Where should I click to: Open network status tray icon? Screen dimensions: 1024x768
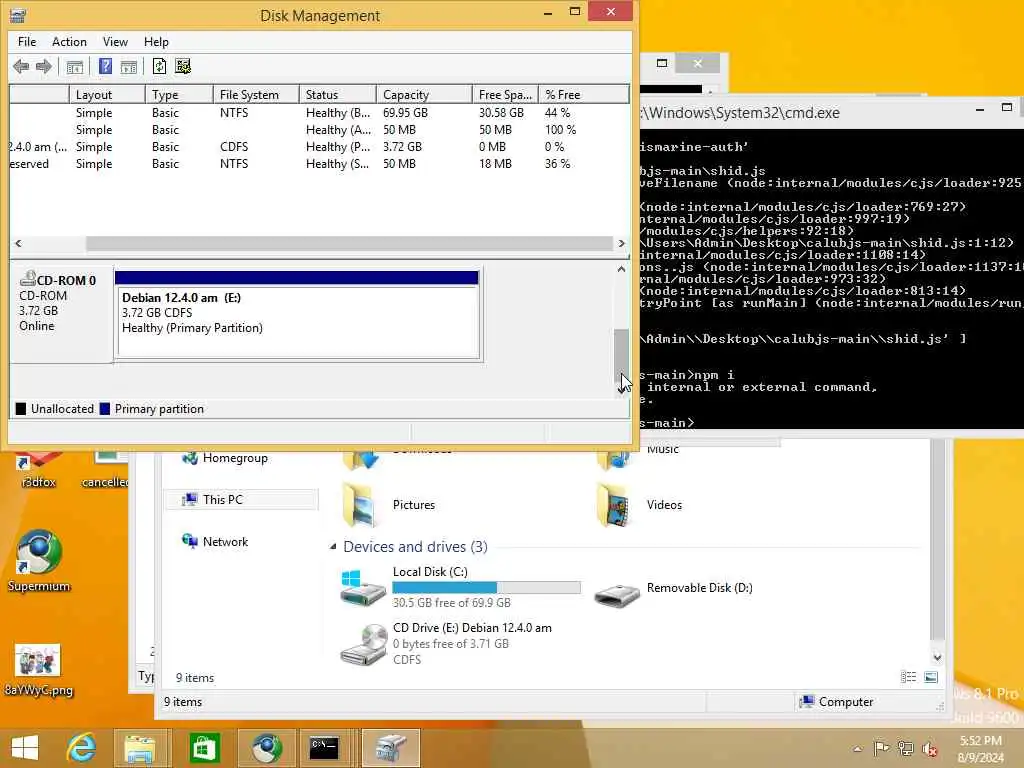click(906, 748)
